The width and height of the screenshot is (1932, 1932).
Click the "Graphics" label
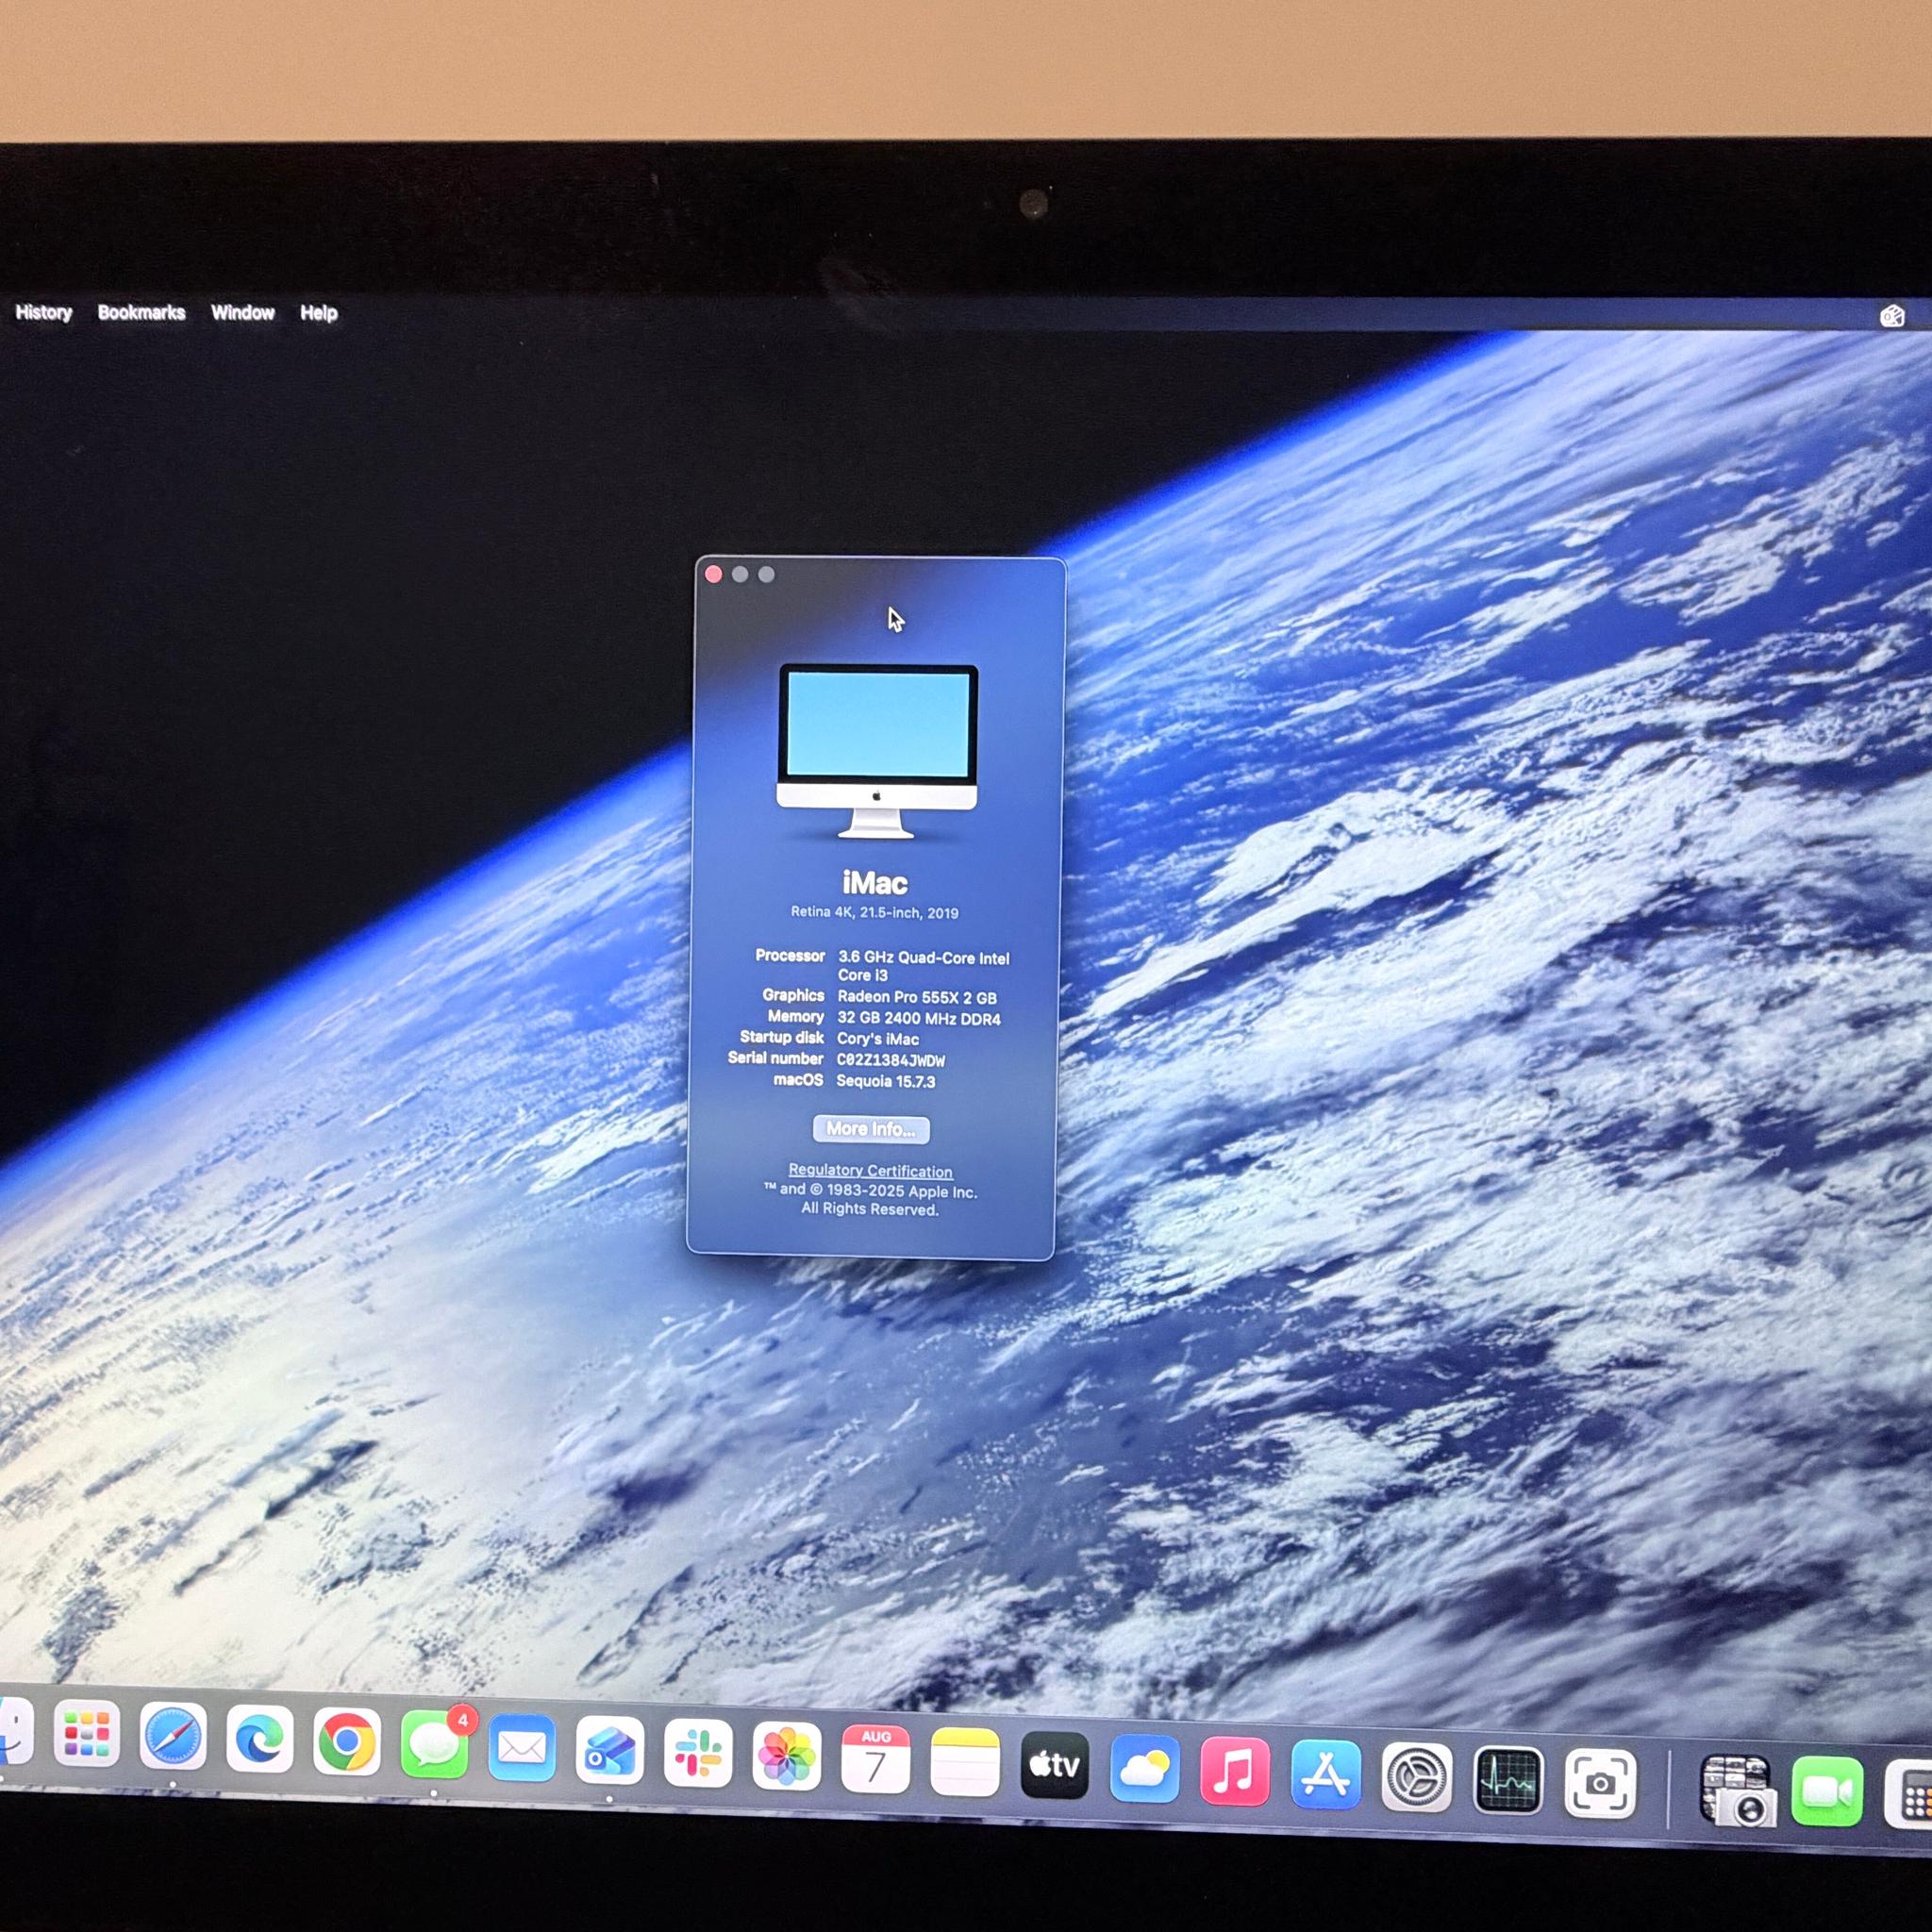coord(793,995)
